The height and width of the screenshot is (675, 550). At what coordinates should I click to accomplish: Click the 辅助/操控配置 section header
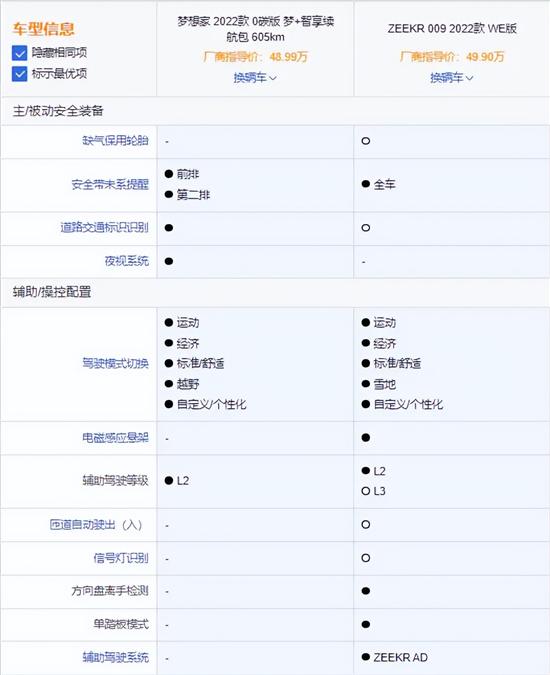tap(52, 292)
